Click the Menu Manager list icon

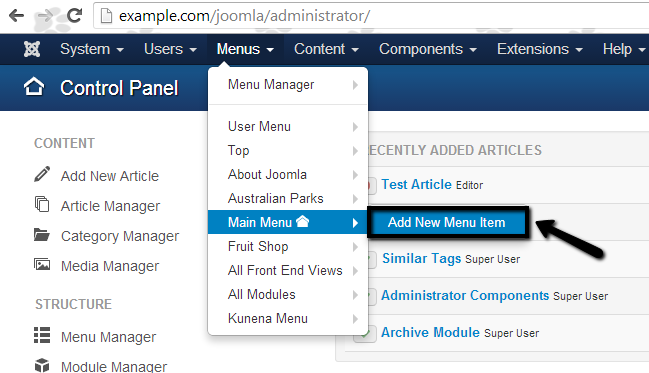point(42,335)
